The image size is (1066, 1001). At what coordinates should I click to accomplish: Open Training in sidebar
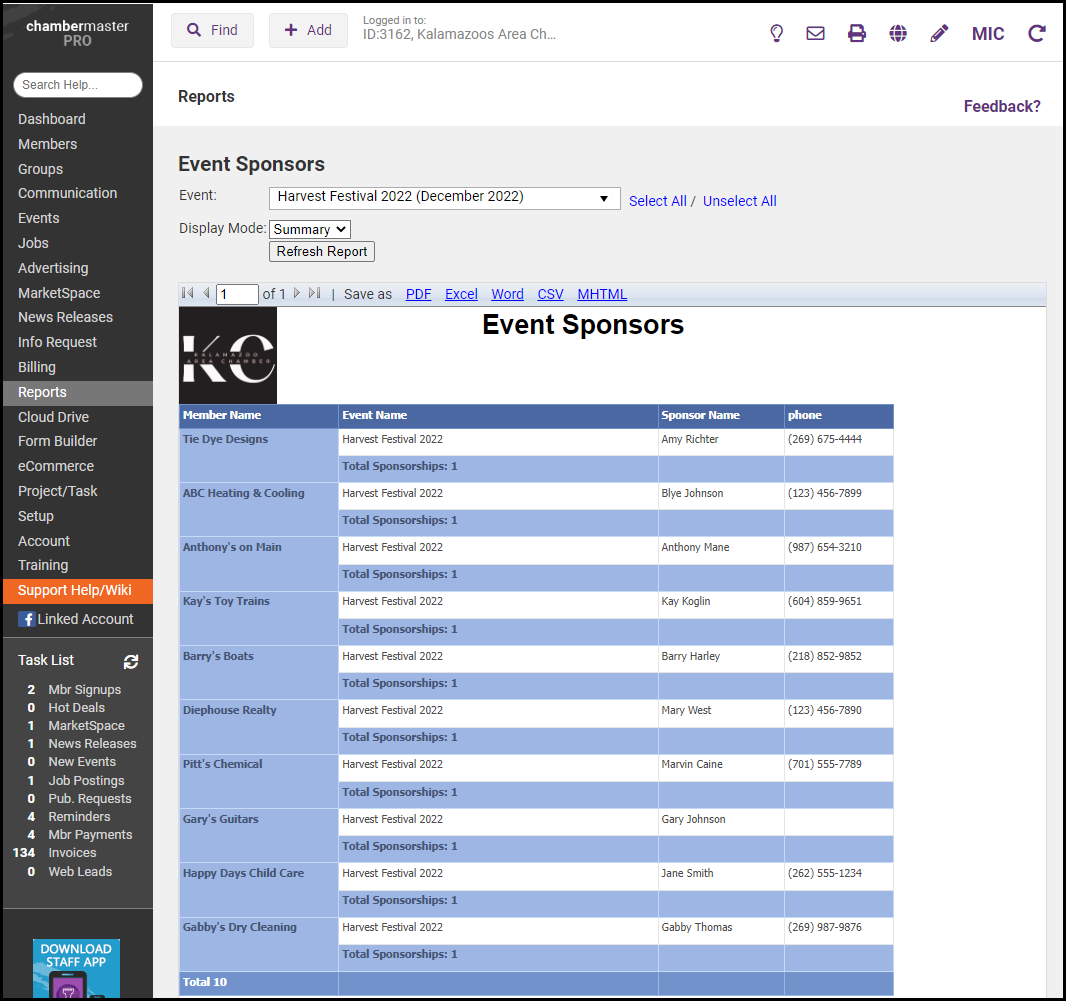(43, 566)
